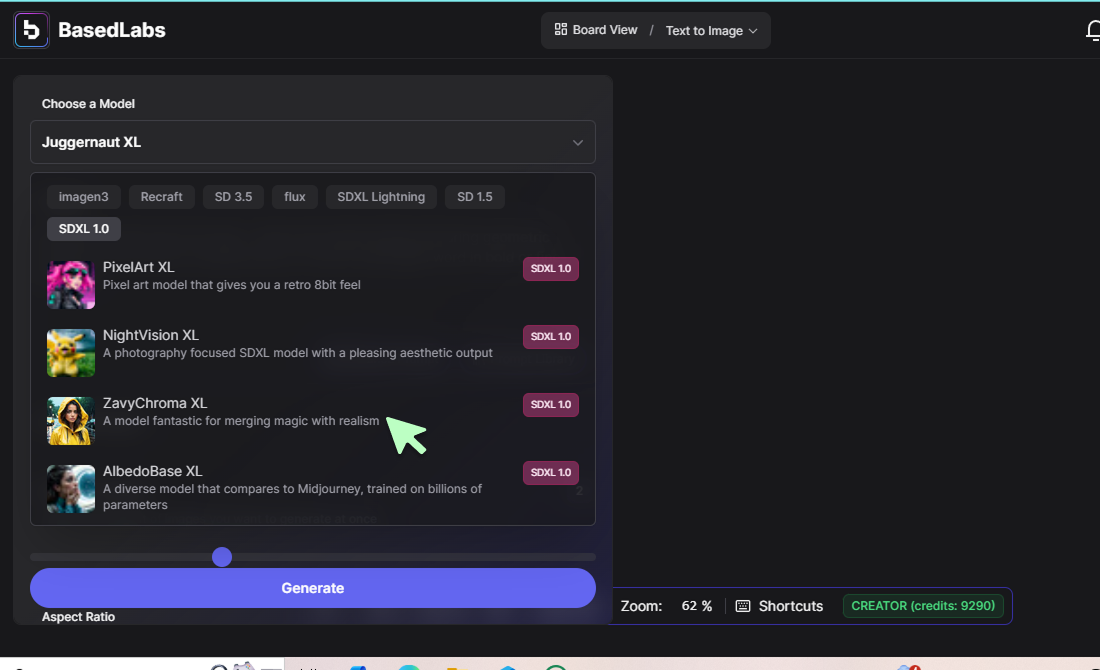The image size is (1100, 670).
Task: Click SDXL 1.0 badge on AlbedoBase XL row
Action: point(551,473)
